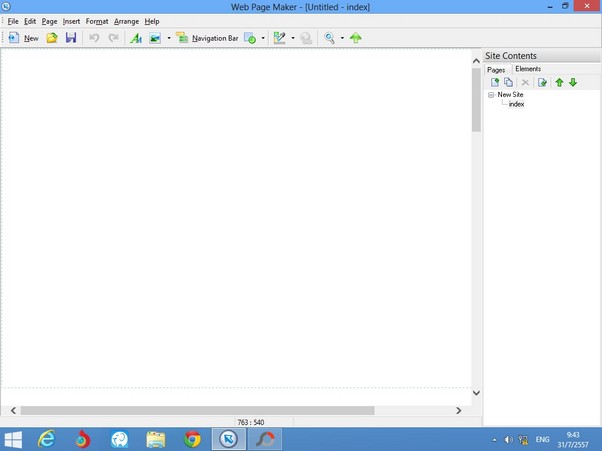Select the index page in the tree

[516, 104]
